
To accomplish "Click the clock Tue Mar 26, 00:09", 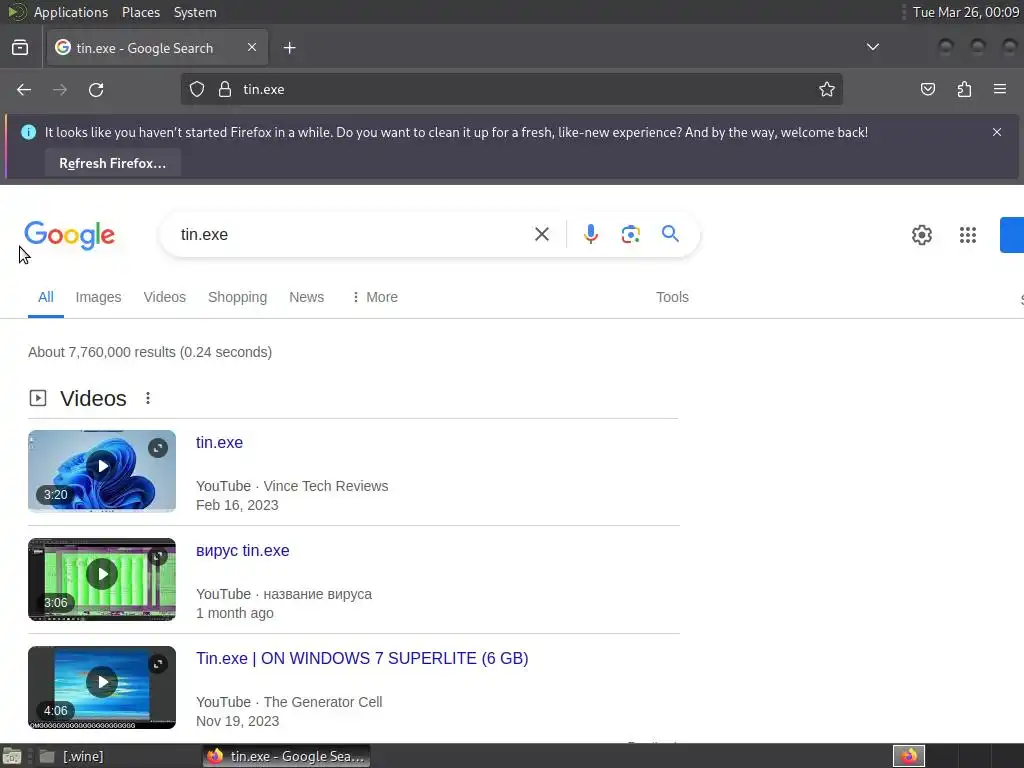I will tap(966, 12).
